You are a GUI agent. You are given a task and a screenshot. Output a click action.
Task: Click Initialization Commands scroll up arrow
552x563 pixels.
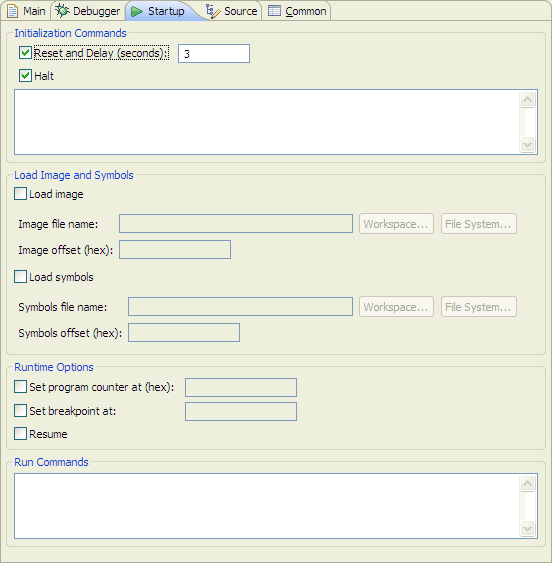528,99
